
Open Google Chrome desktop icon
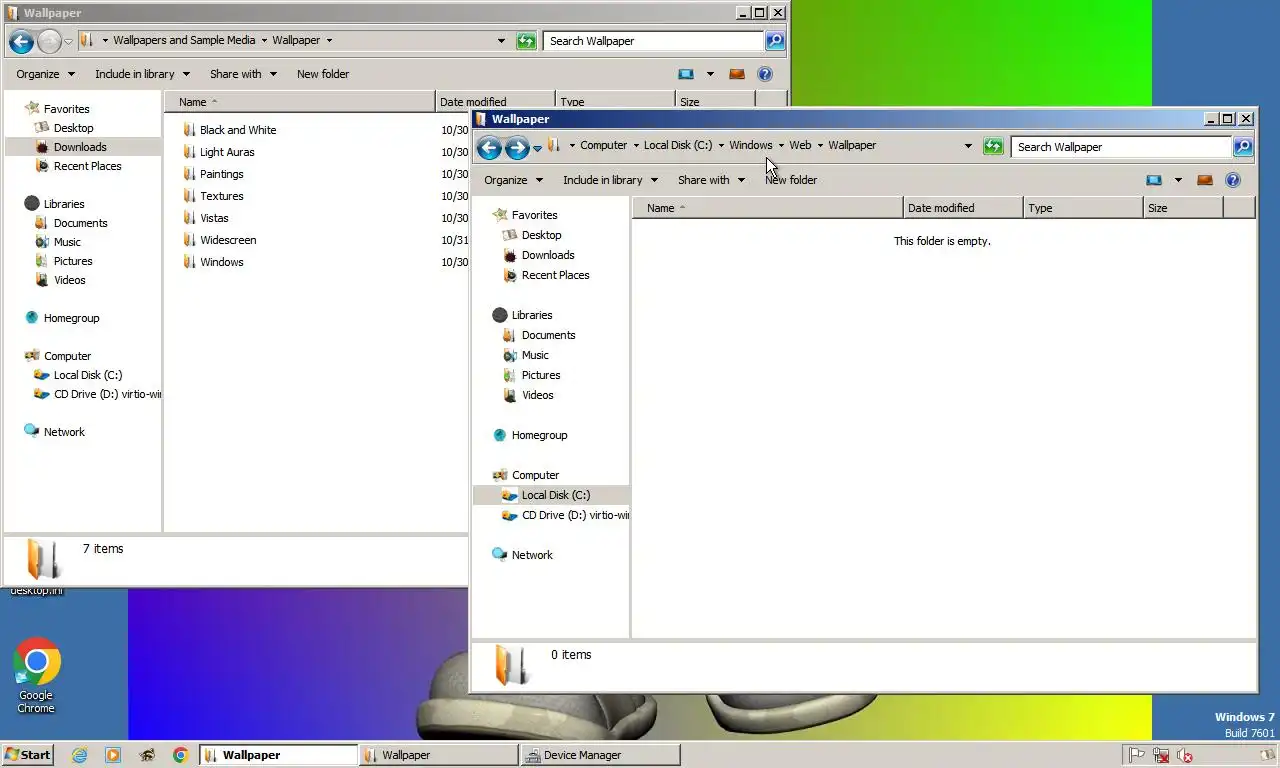36,675
